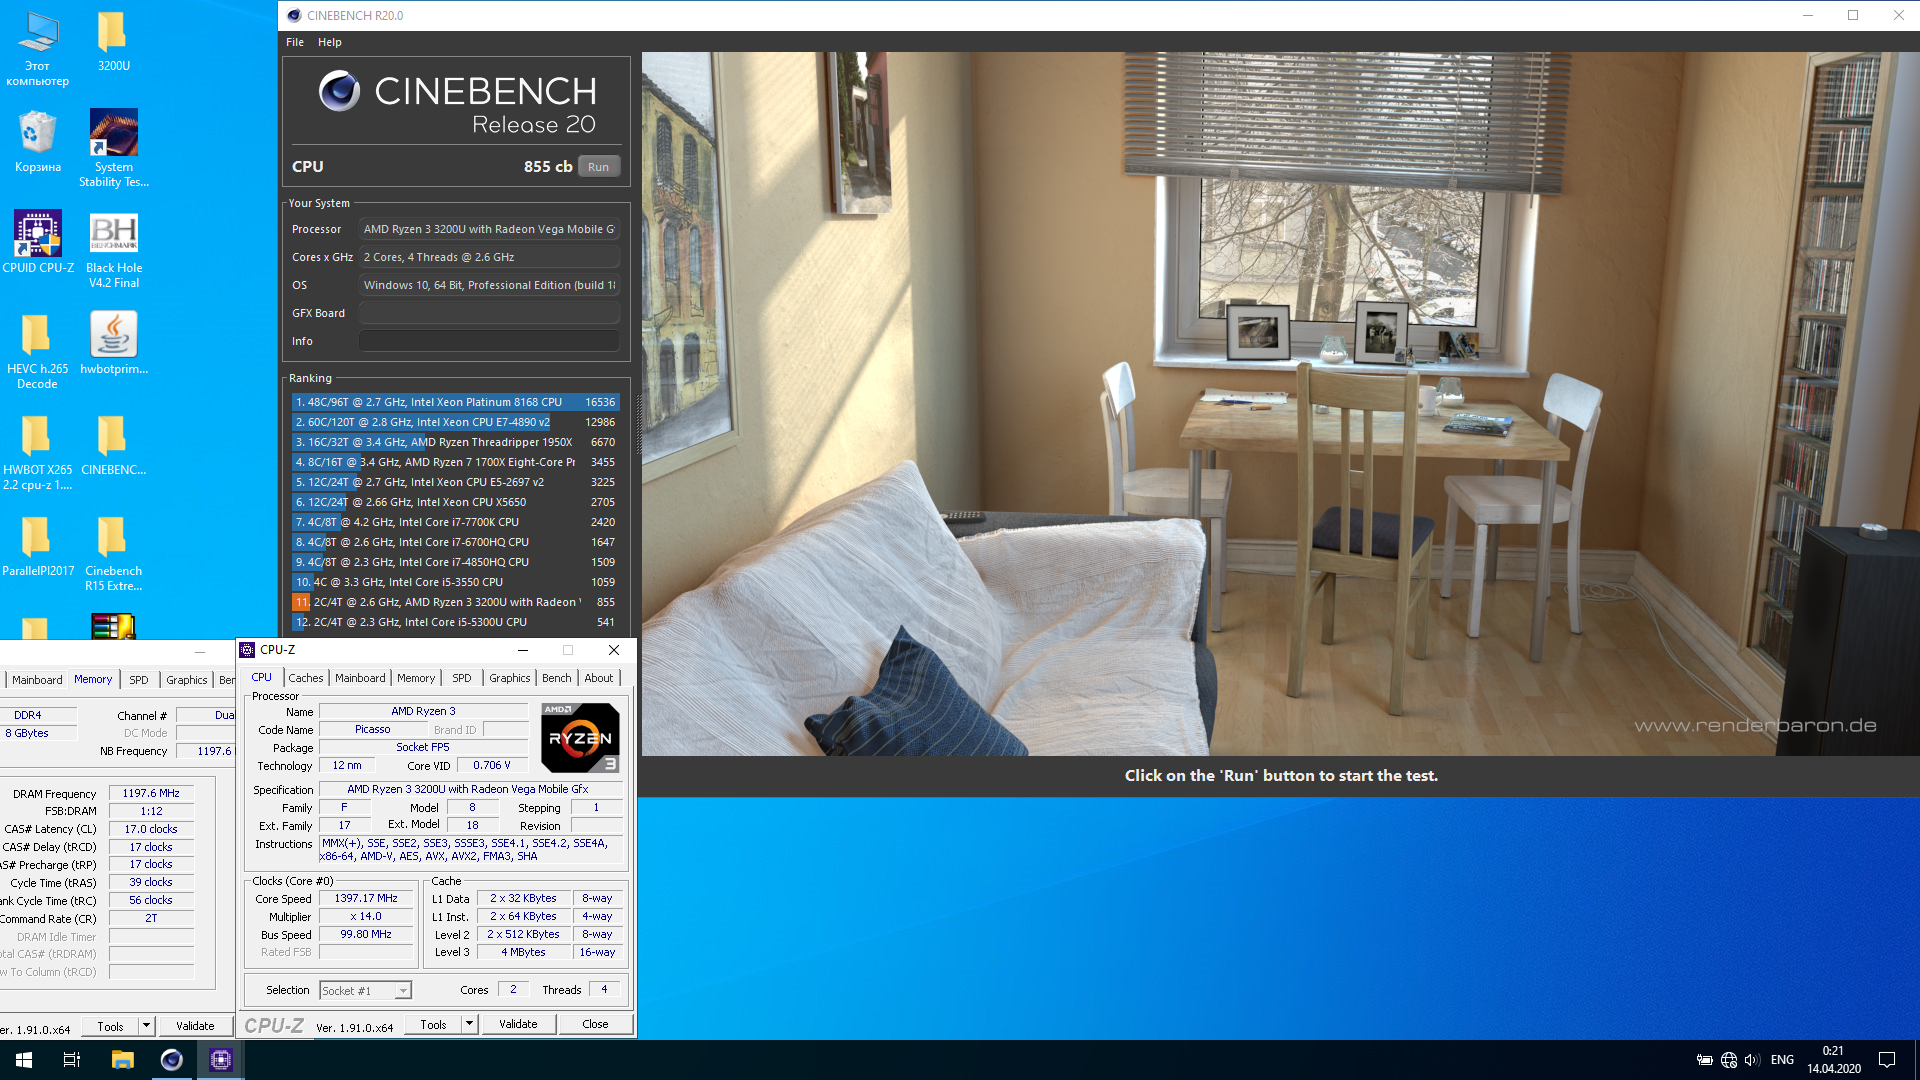Launch CPUID CPU-Z desktop shortcut

[x=38, y=242]
